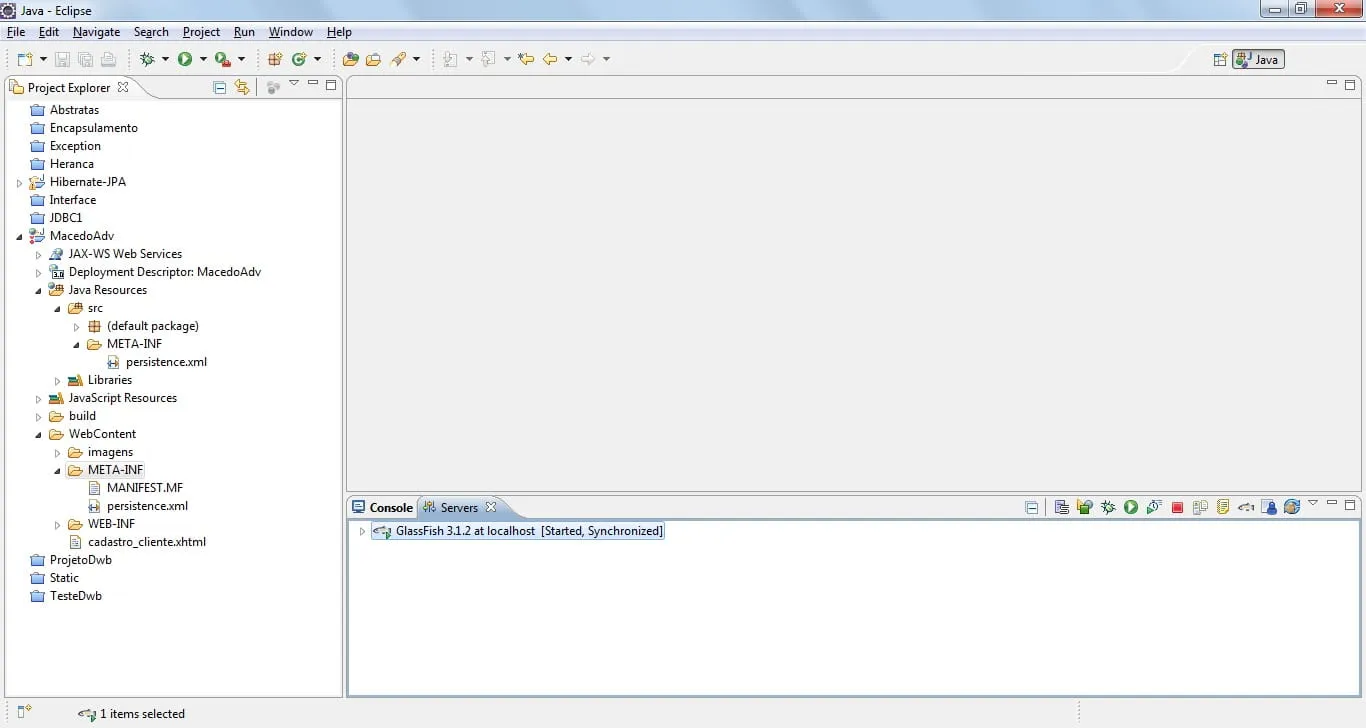
Task: Close the Project Explorer tab
Action: (123, 88)
